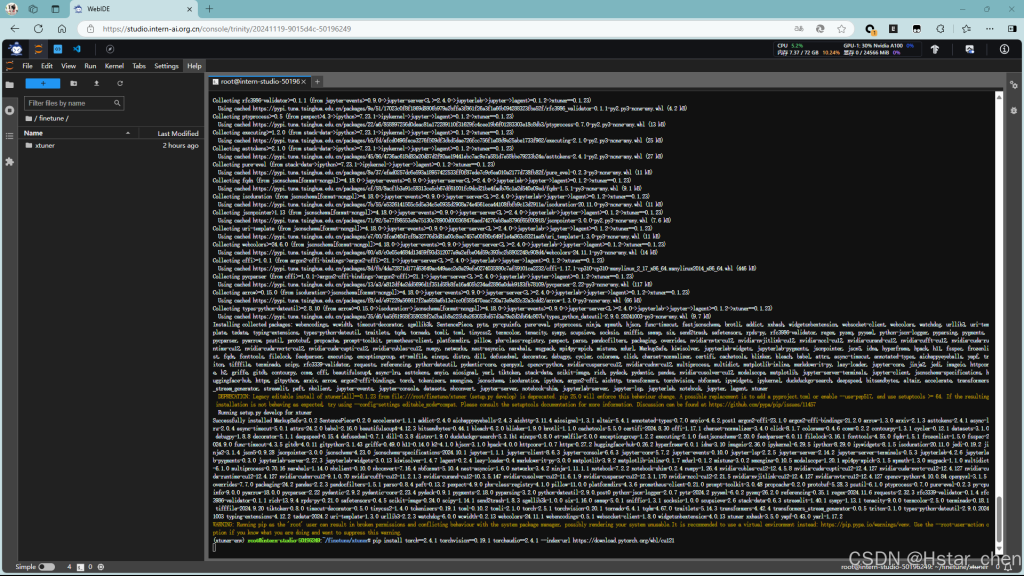Click the New Folder icon

73,84
